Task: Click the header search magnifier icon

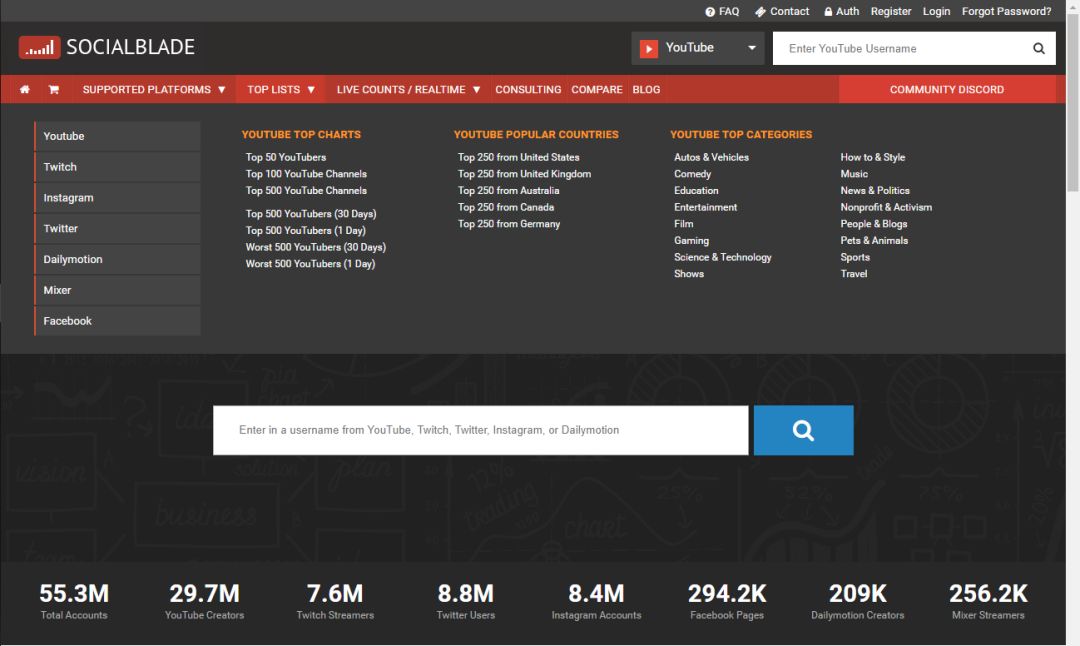Action: pos(1039,48)
